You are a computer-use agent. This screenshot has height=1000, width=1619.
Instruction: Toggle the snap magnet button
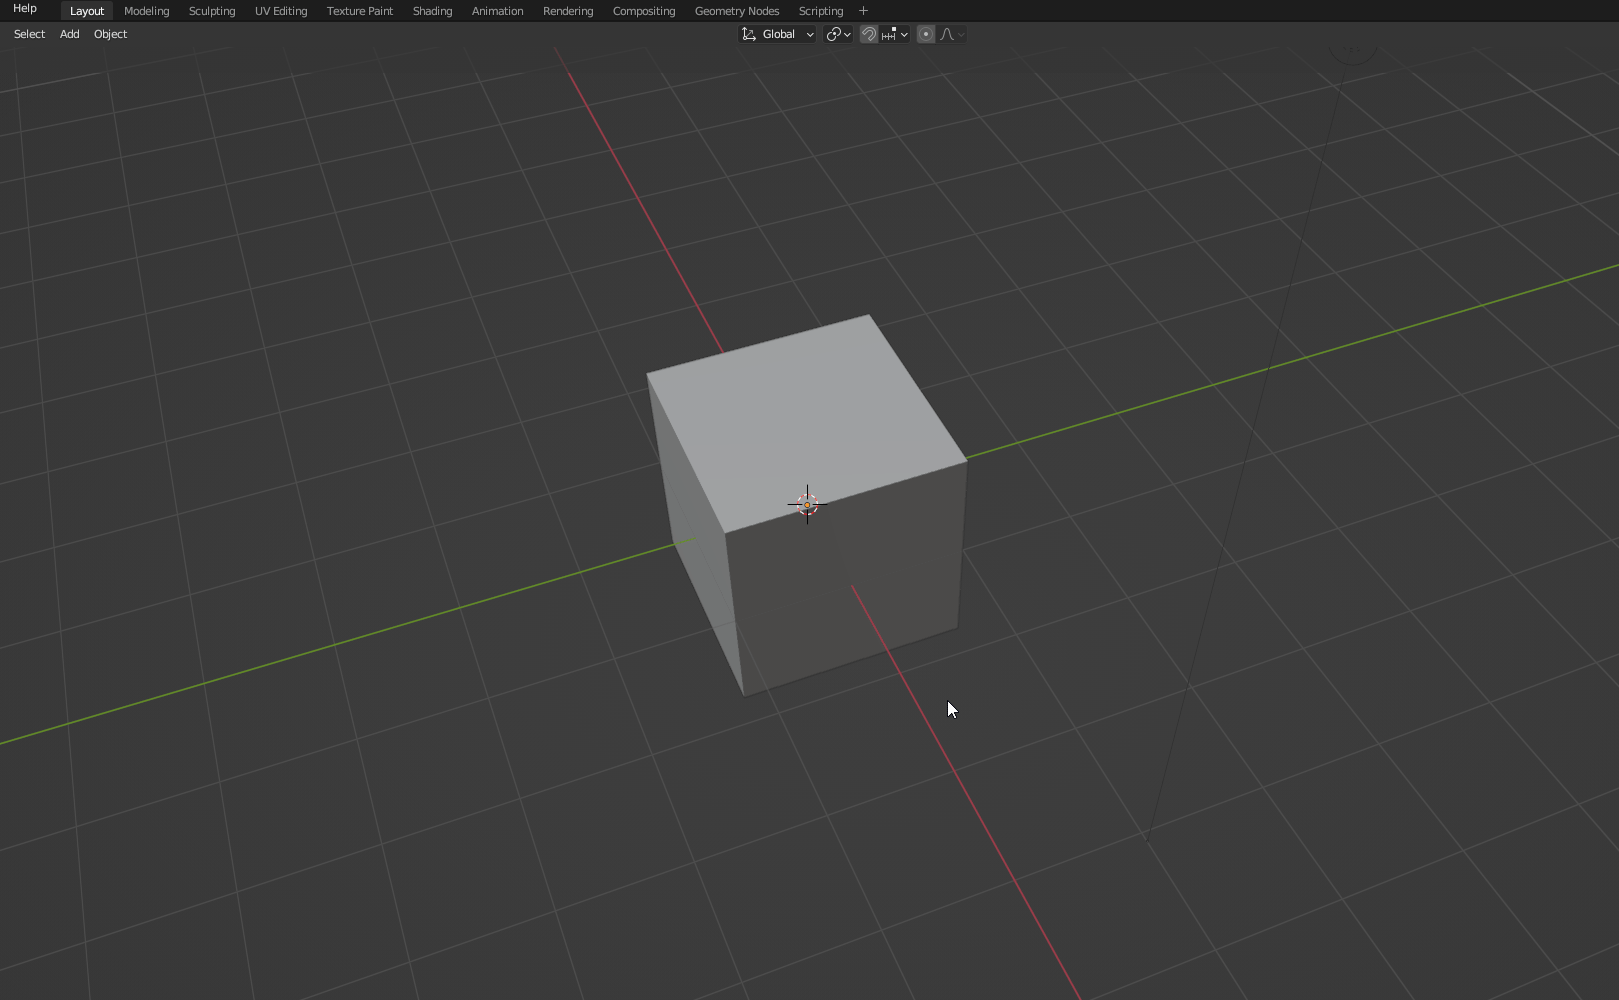[869, 34]
